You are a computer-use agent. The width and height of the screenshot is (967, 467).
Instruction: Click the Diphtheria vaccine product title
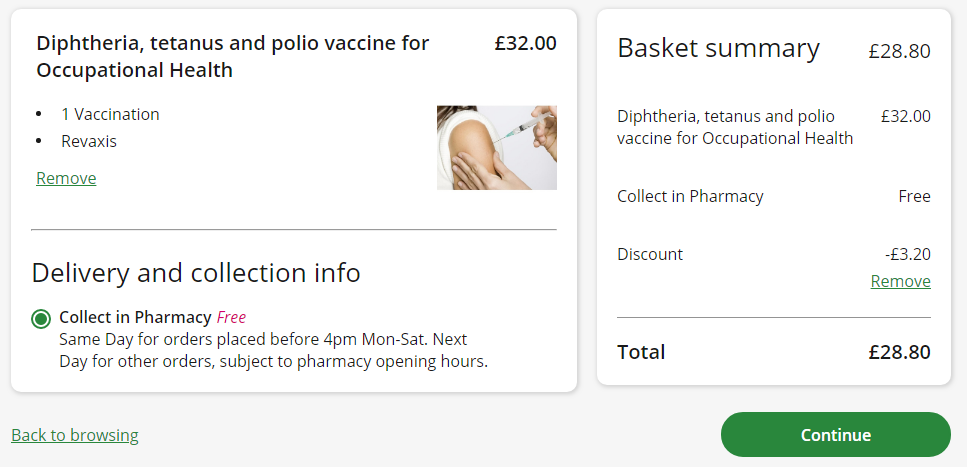tap(232, 56)
